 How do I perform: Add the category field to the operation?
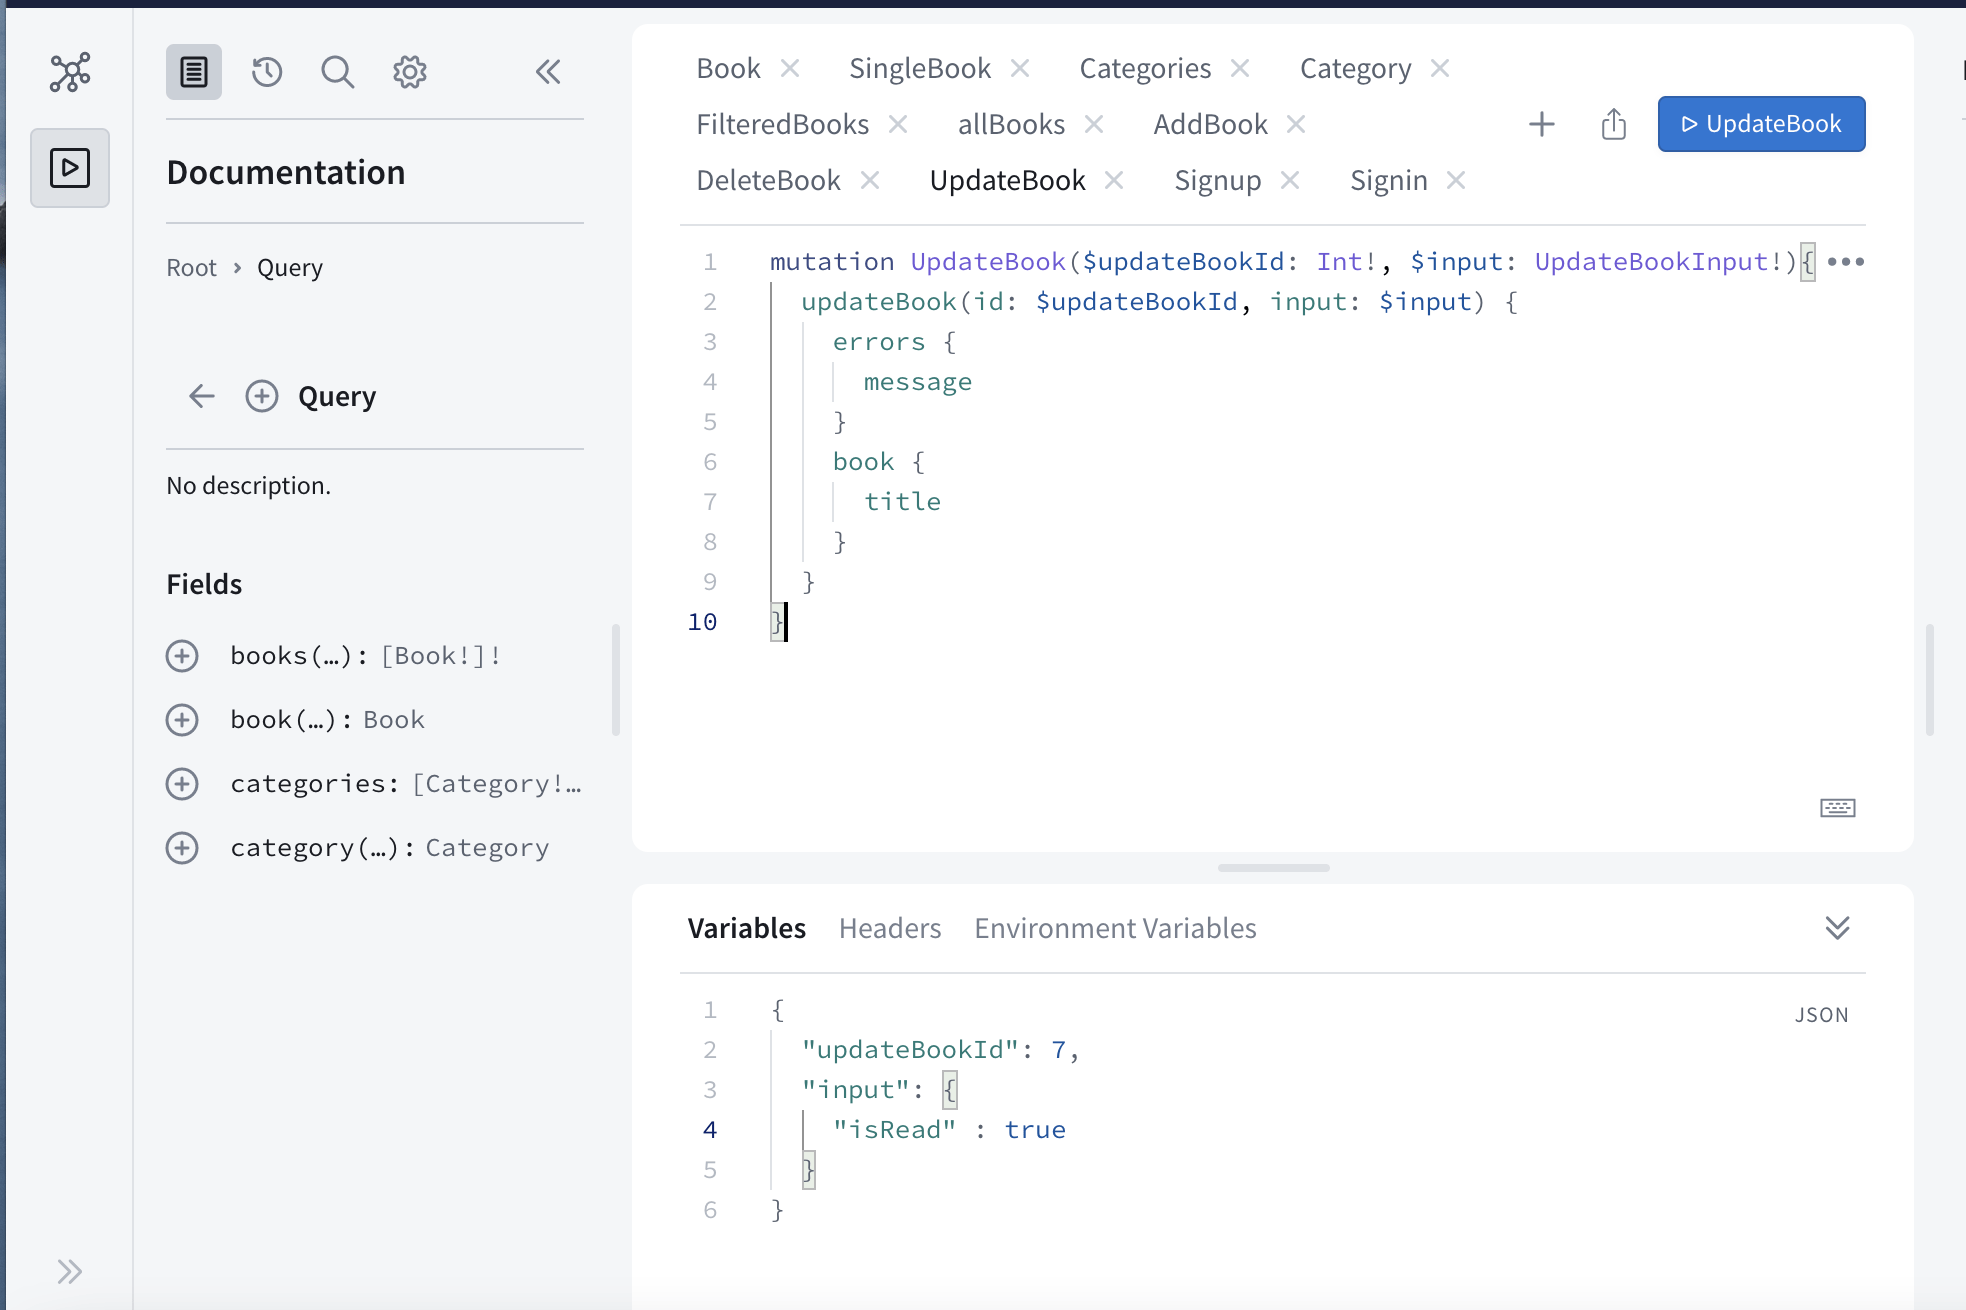[182, 848]
